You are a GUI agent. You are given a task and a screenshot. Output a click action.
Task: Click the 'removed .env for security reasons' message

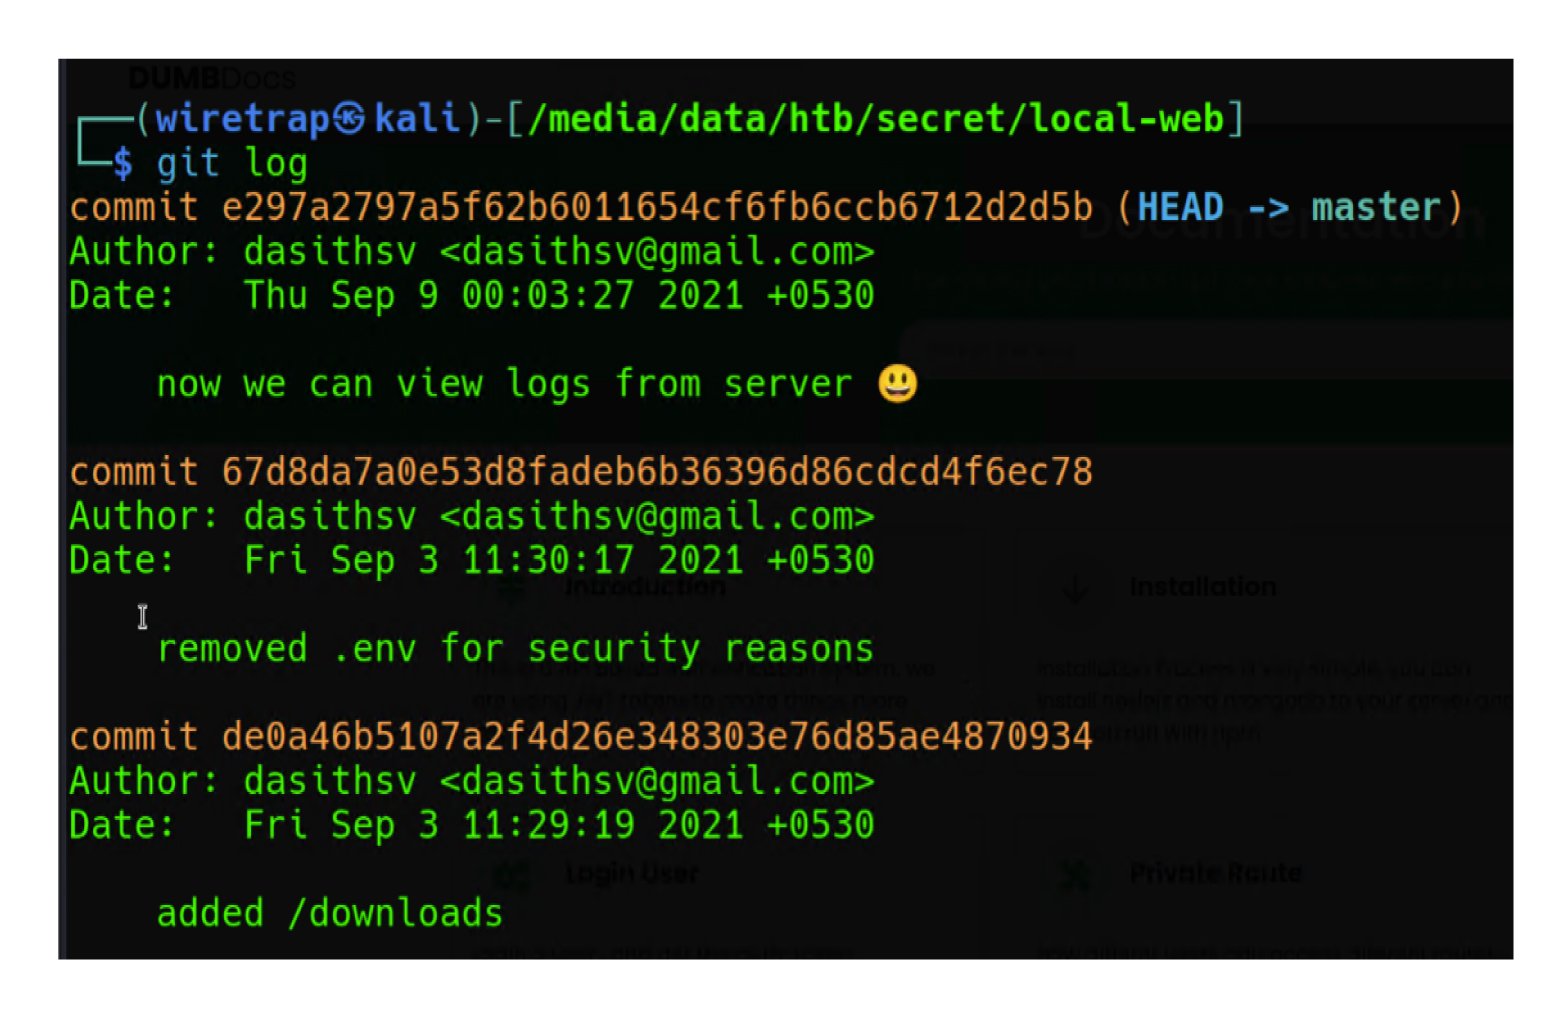515,649
